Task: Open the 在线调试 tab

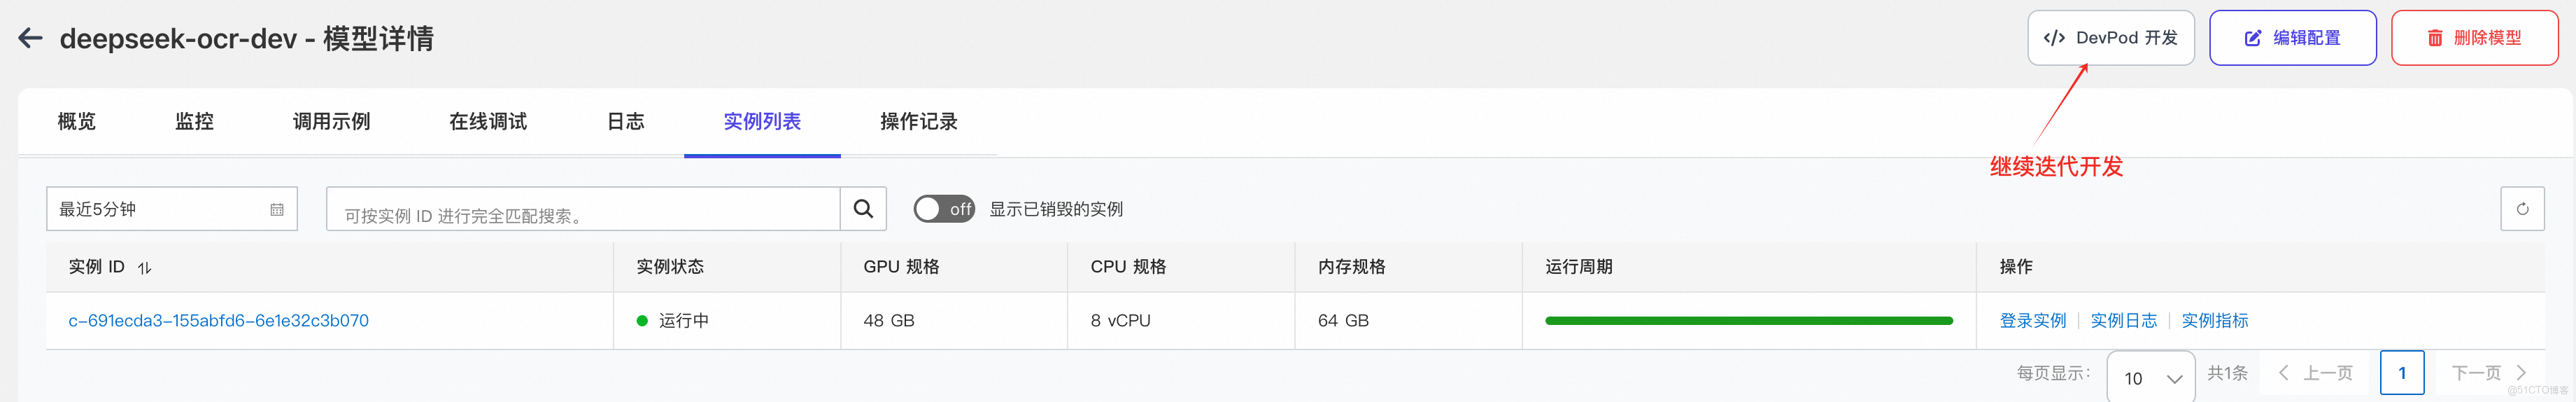Action: coord(488,122)
